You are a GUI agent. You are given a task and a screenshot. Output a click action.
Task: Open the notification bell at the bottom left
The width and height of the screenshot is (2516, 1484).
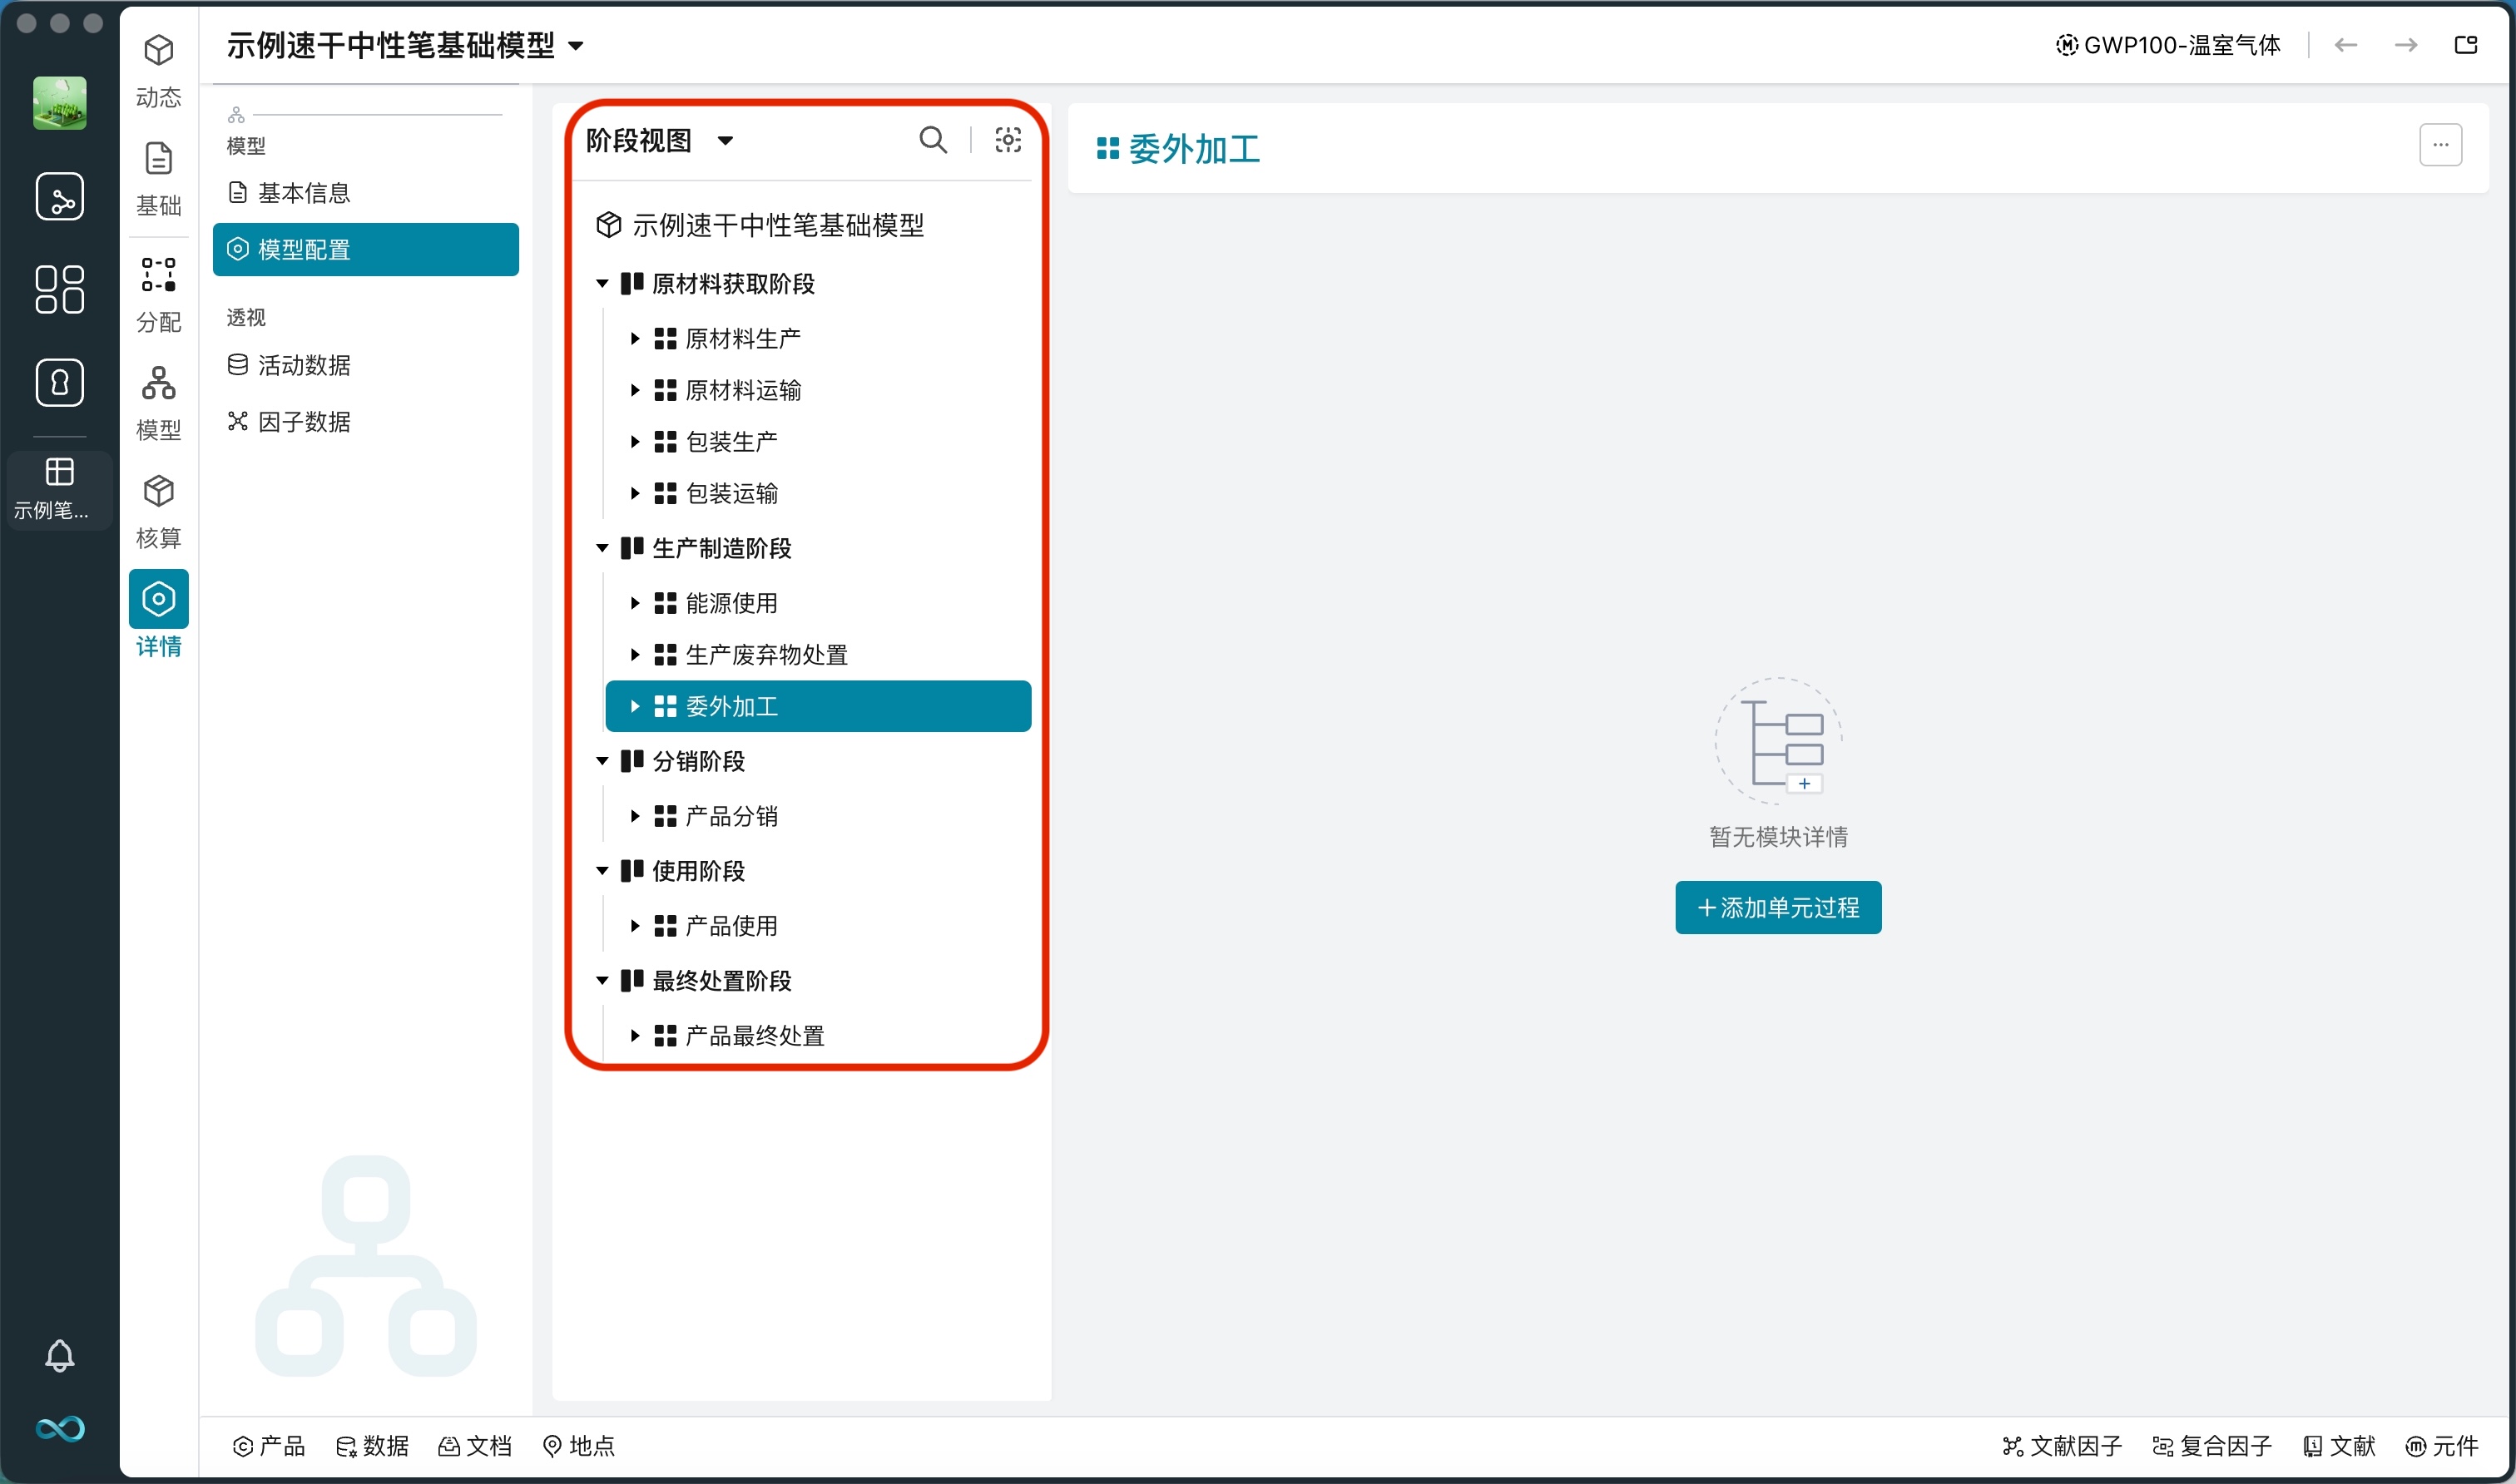tap(60, 1355)
